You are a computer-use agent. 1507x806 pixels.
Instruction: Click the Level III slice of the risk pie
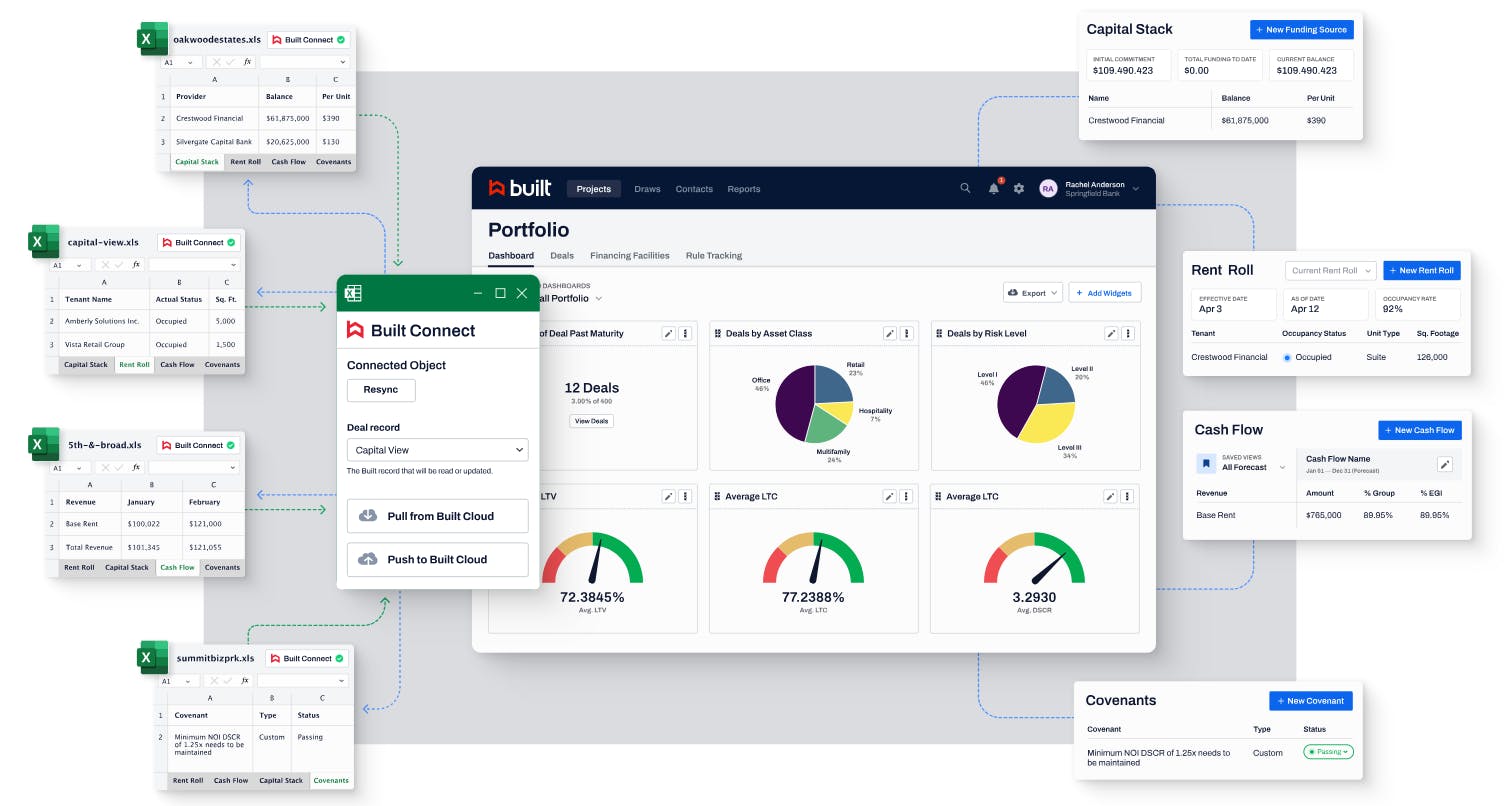coord(1050,423)
